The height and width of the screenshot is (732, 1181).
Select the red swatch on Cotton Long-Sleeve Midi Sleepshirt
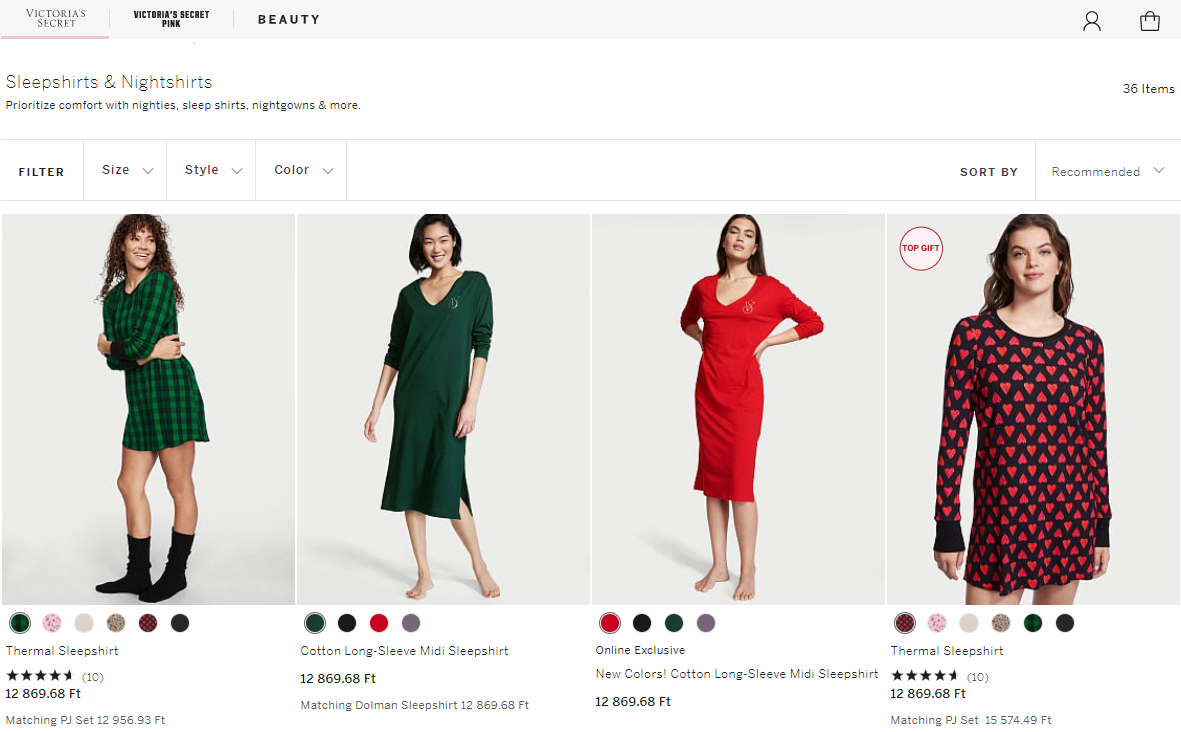[x=379, y=622]
